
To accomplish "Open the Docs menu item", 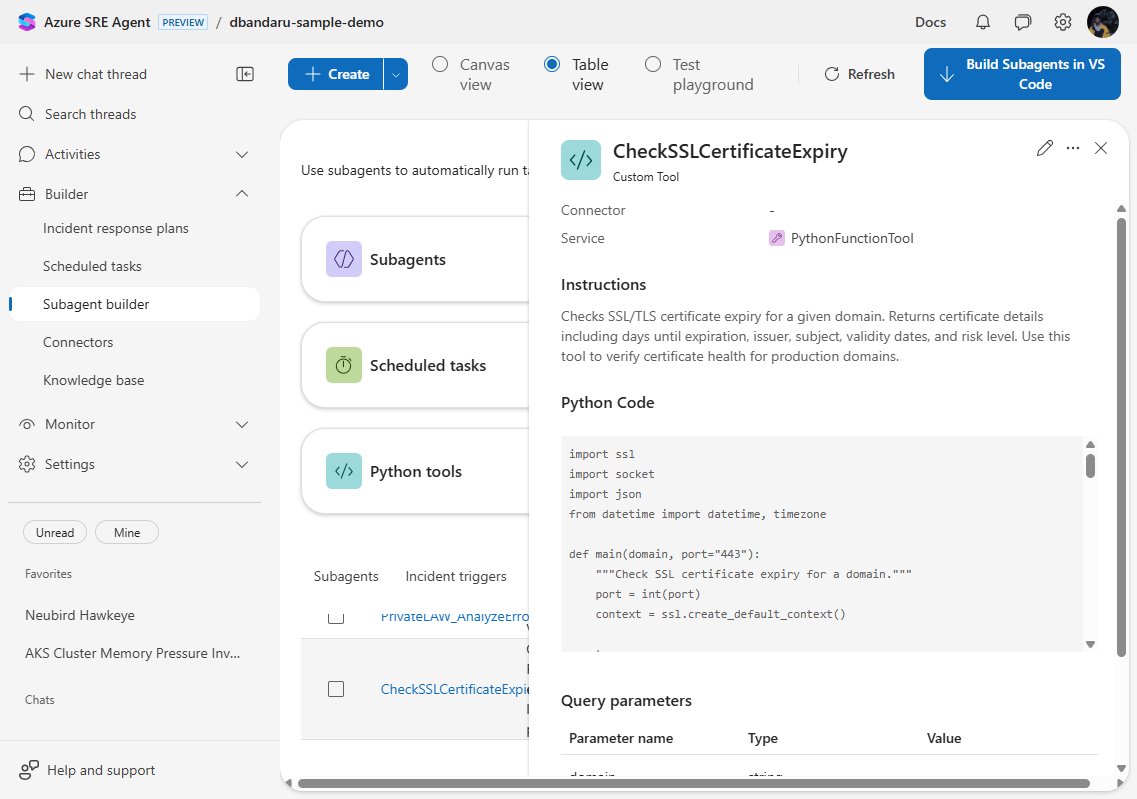I will [x=930, y=21].
